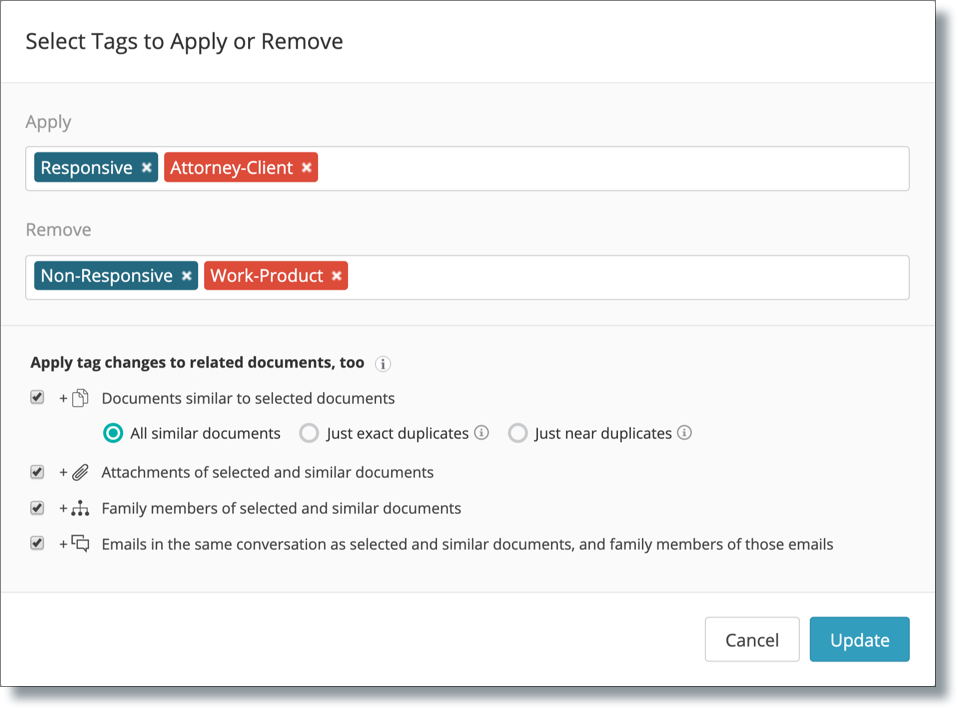Click the email conversation bubbles icon
Image resolution: width=958 pixels, height=709 pixels.
[80, 543]
